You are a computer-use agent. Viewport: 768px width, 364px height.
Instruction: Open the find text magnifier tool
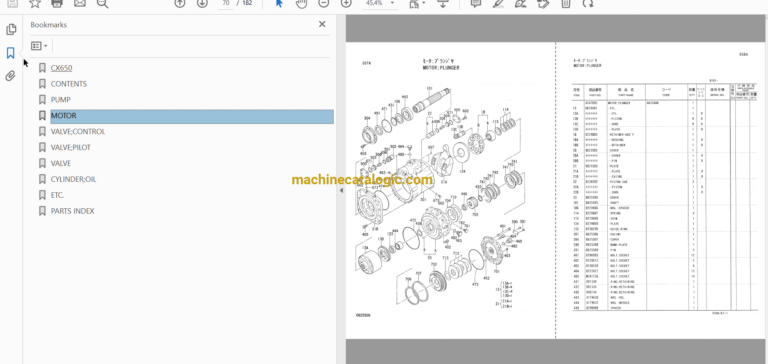point(102,4)
